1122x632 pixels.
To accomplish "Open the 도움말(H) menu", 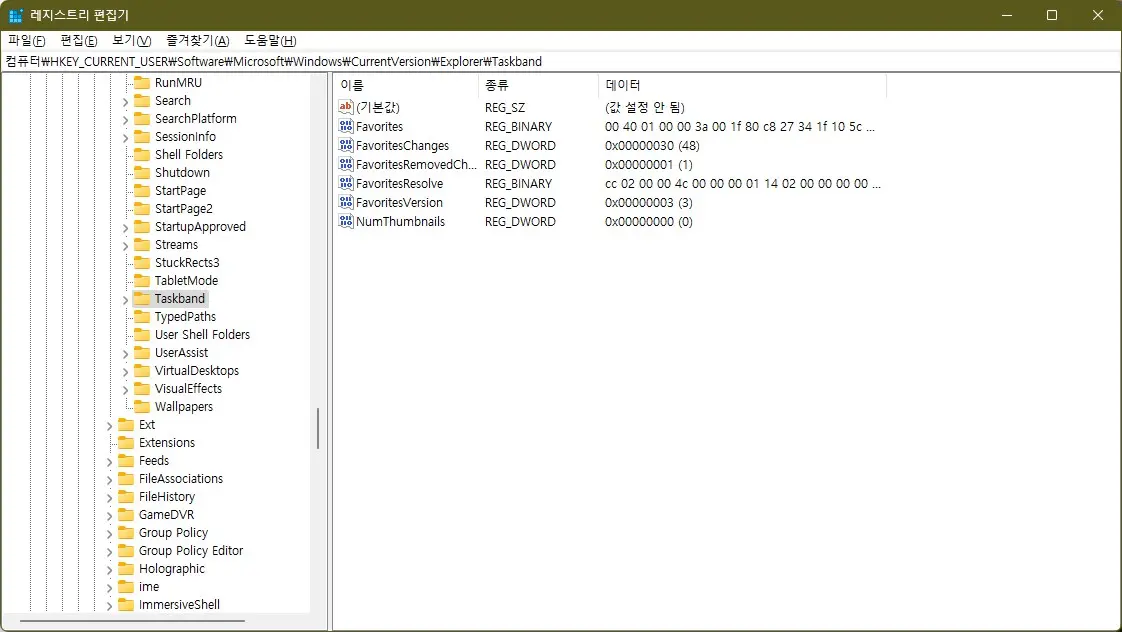I will click(270, 40).
